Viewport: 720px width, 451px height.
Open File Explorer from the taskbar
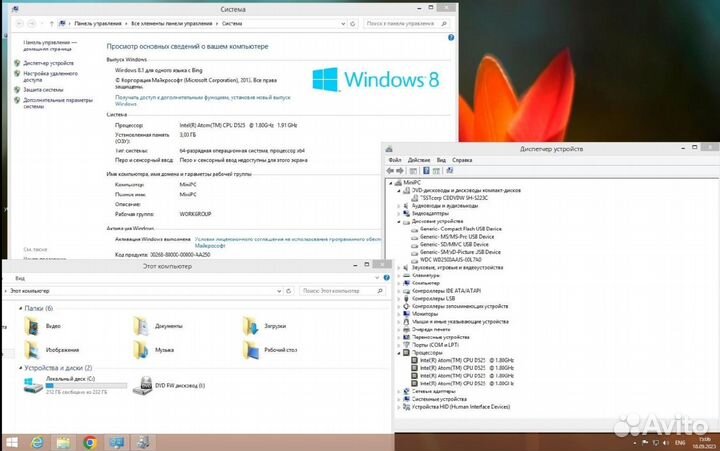(x=63, y=442)
